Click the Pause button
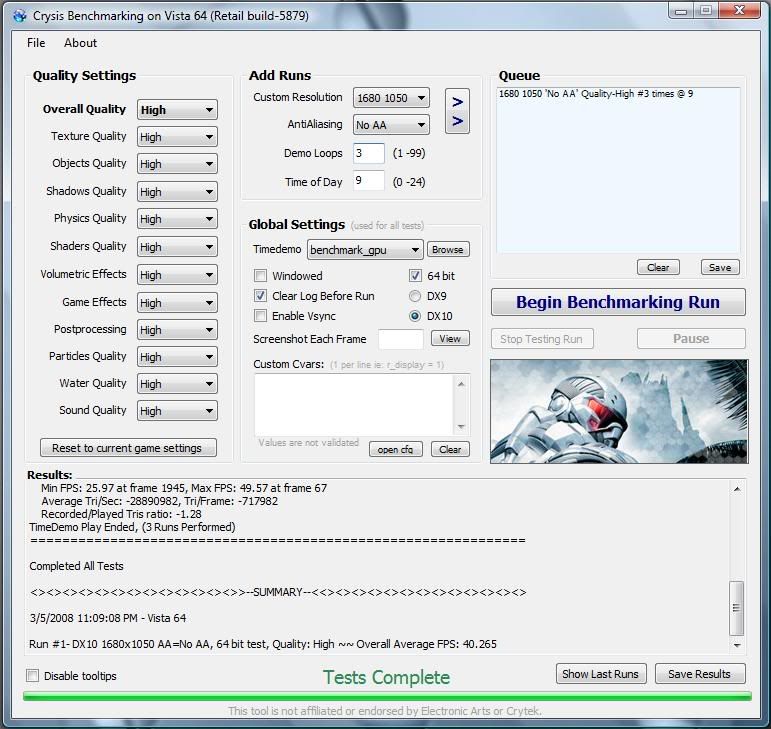The width and height of the screenshot is (771, 729). tap(691, 339)
